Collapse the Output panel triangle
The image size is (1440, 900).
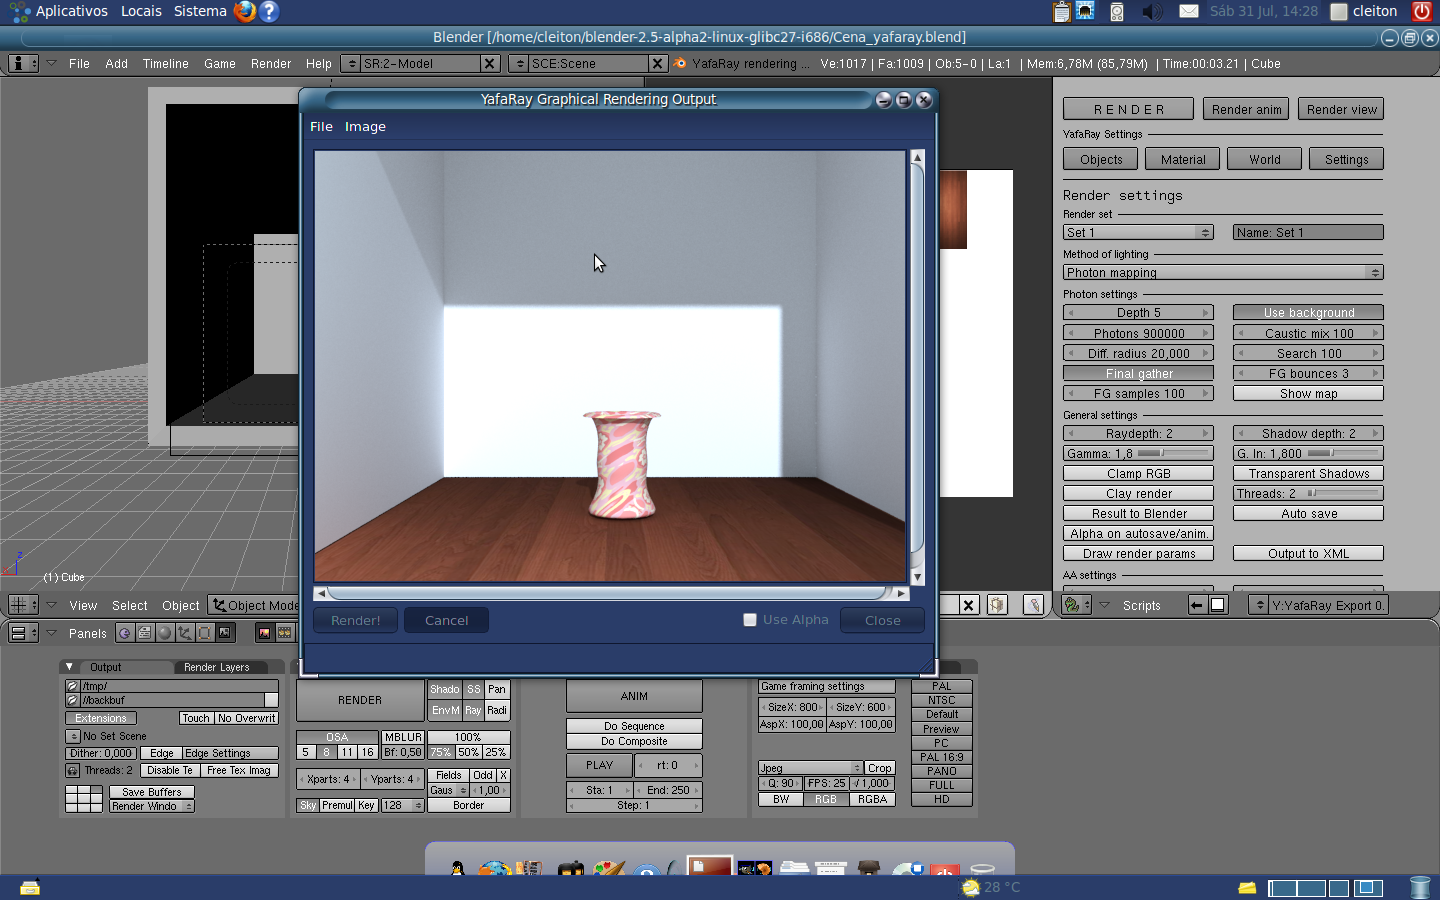pyautogui.click(x=69, y=667)
